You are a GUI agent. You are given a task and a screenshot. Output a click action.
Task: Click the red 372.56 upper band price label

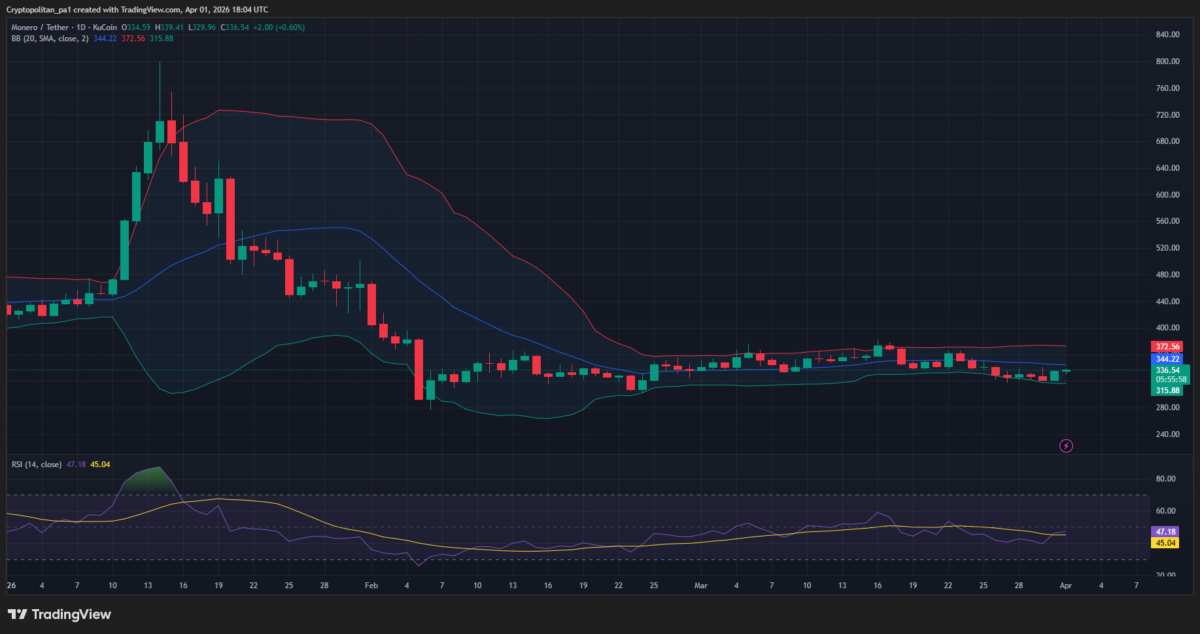coord(1169,346)
